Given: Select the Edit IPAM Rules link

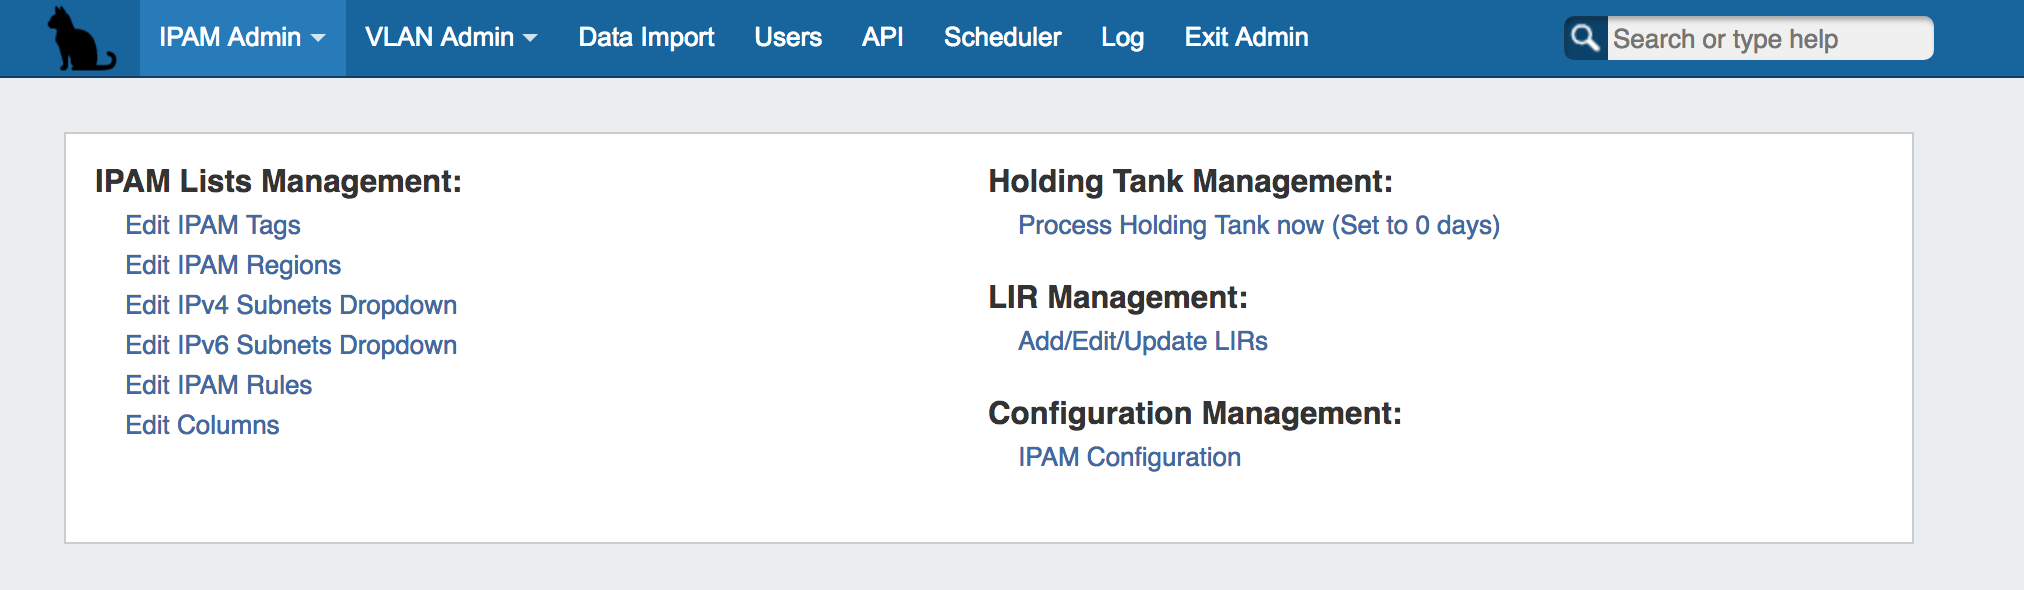Looking at the screenshot, I should [218, 385].
